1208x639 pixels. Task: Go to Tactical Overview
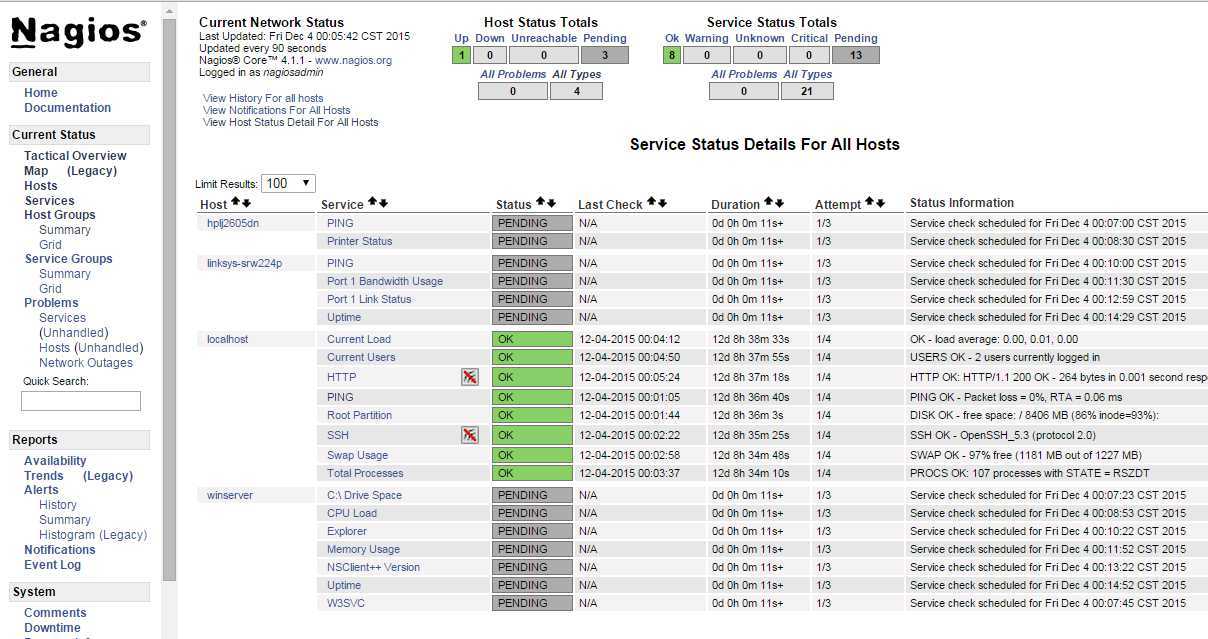tap(75, 156)
